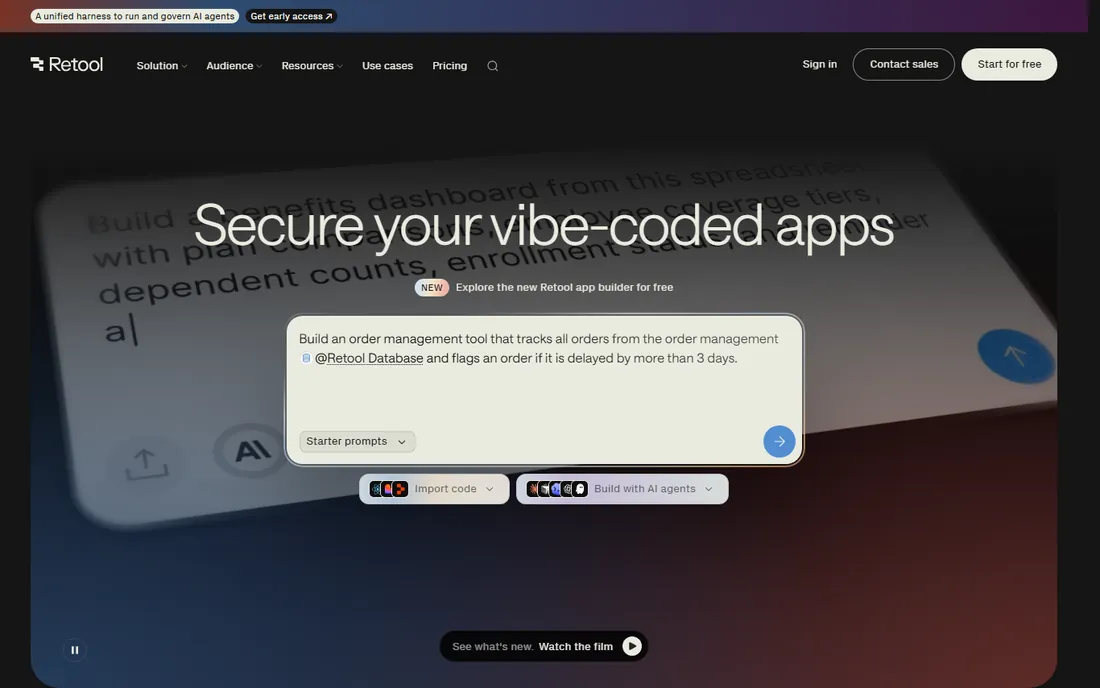Screen dimensions: 1100x688
Task: Click See what's new text
Action: coord(492,647)
